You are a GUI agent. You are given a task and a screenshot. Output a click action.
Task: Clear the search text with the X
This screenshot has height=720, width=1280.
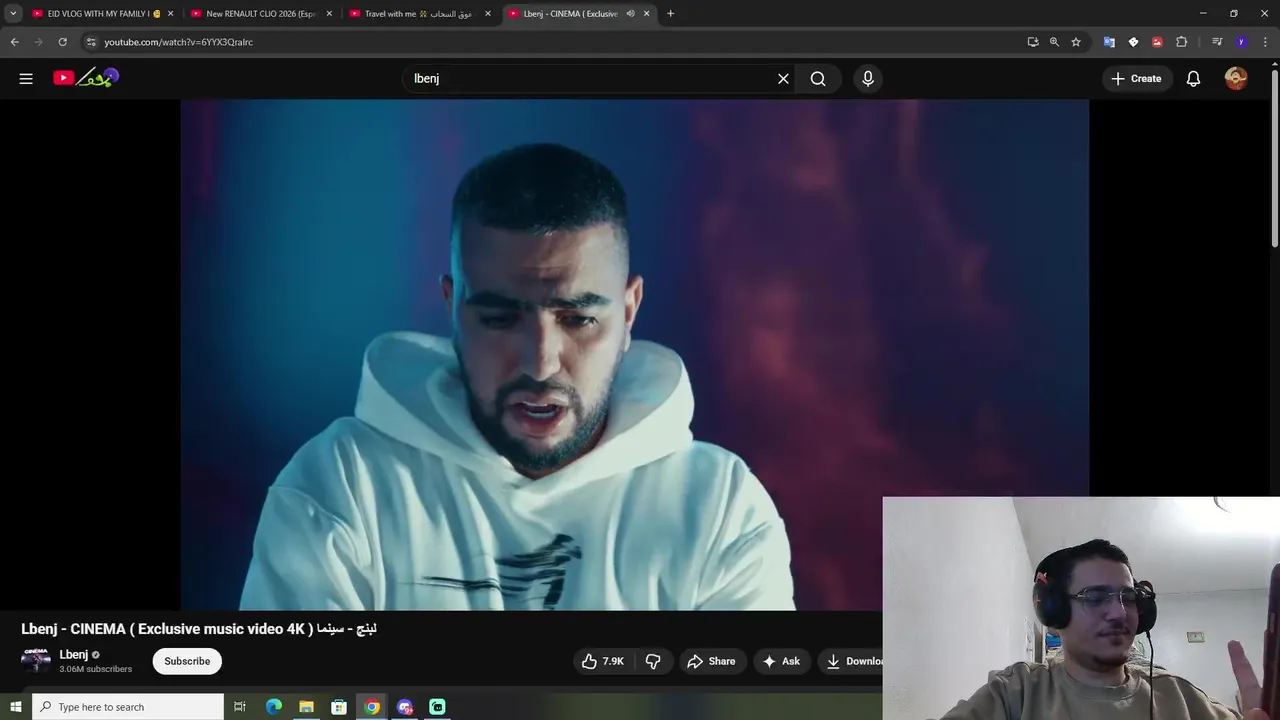783,78
